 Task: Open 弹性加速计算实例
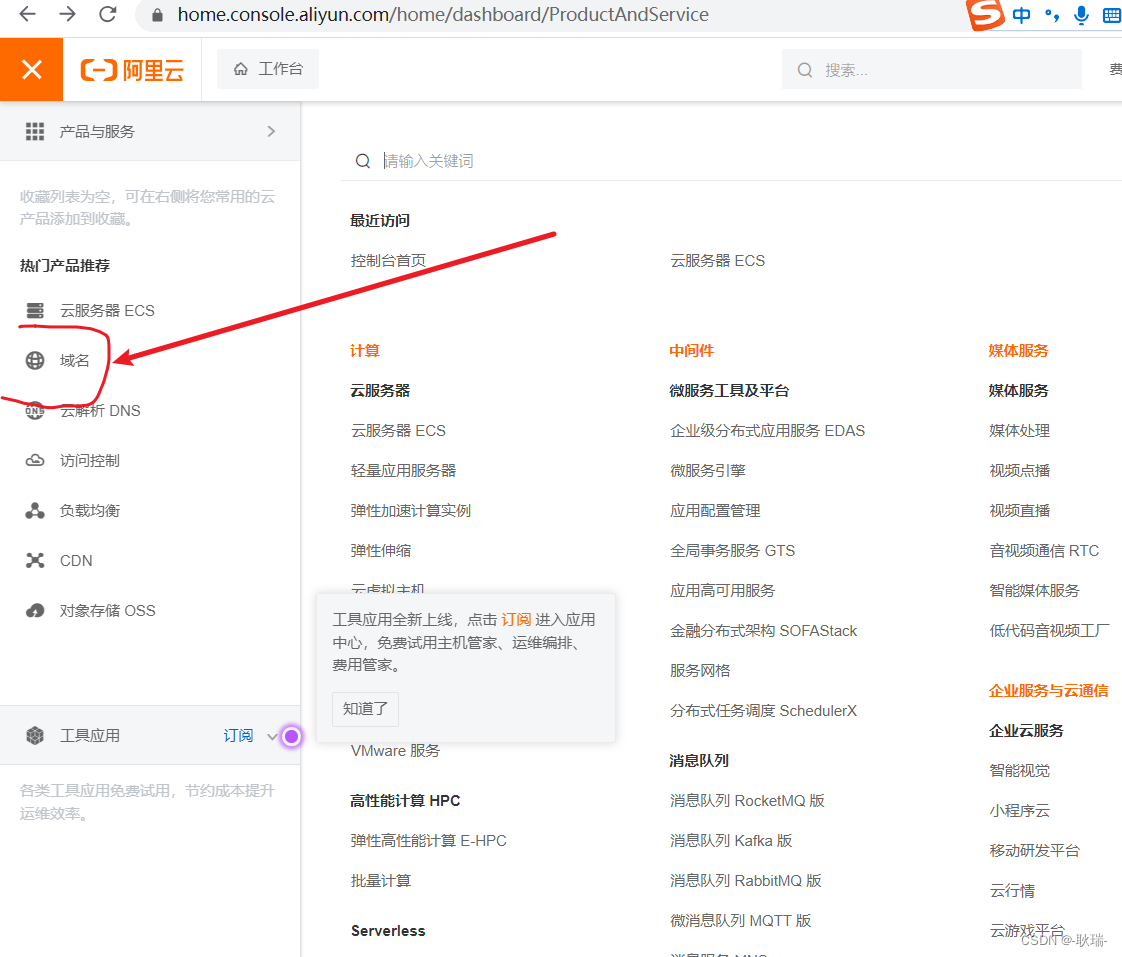[411, 511]
